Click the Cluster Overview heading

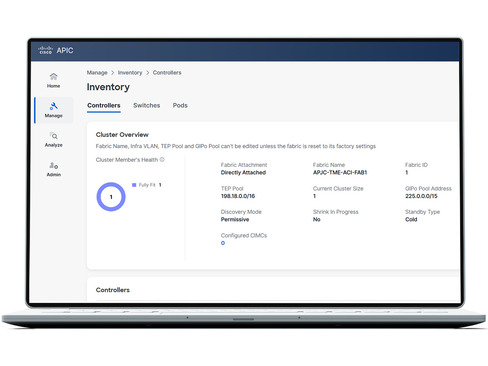point(122,135)
